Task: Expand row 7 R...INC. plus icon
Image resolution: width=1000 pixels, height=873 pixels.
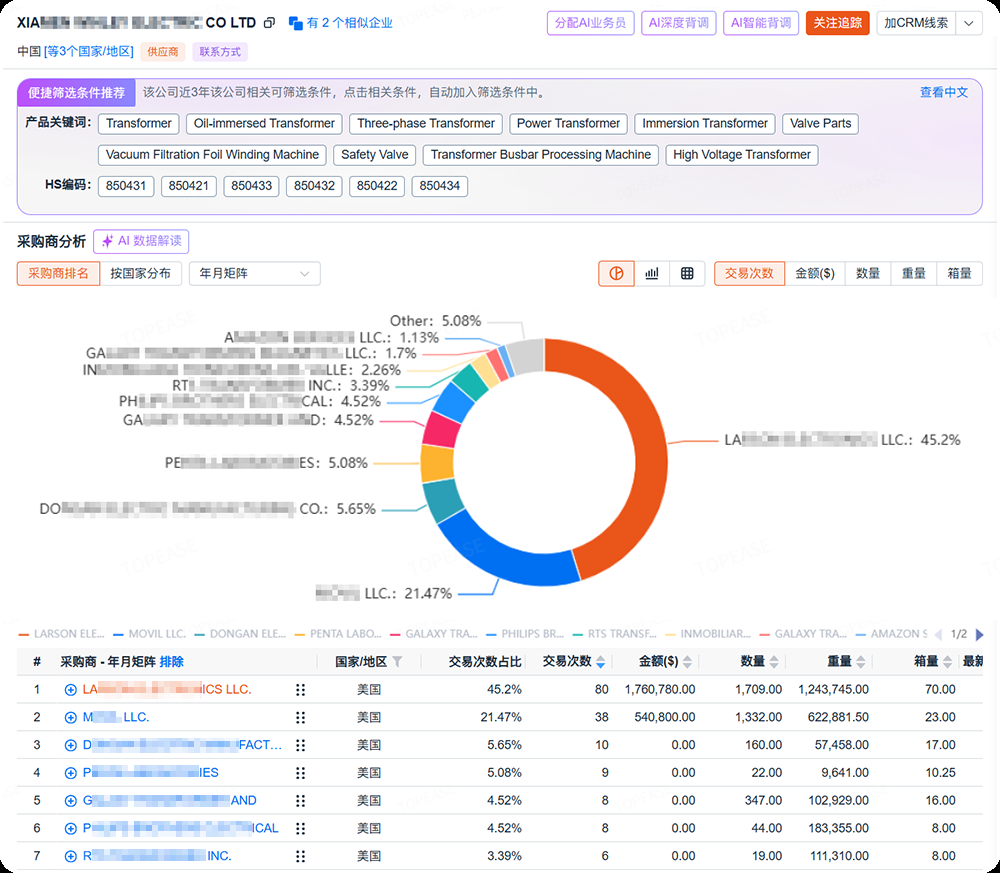Action: (x=71, y=856)
